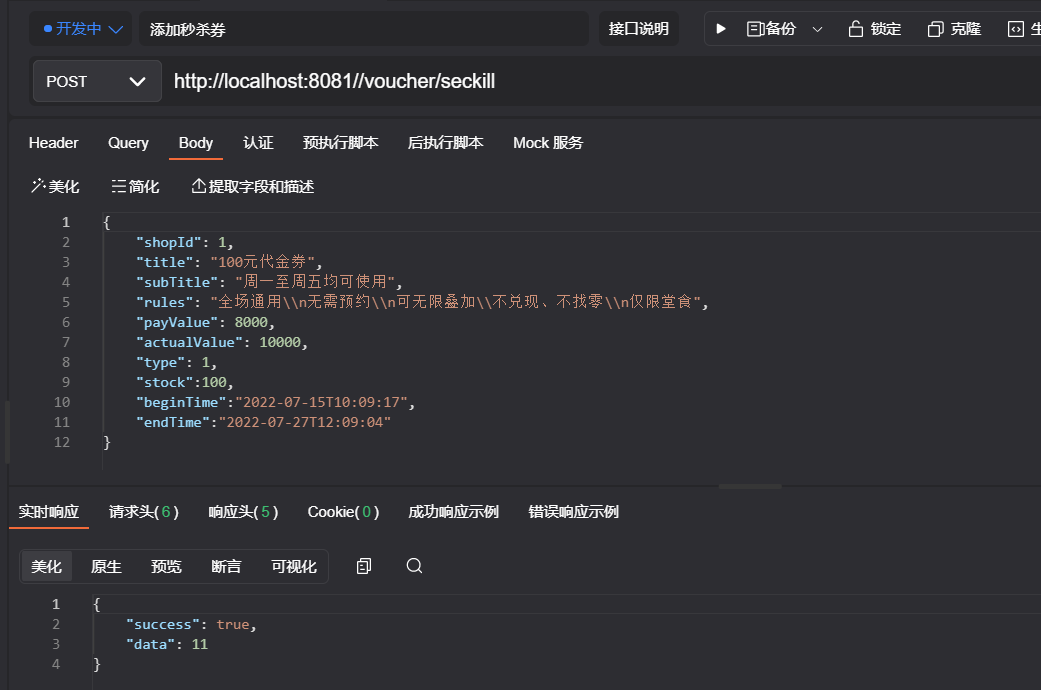Click the request URL input field
The width and height of the screenshot is (1041, 690).
coord(600,81)
